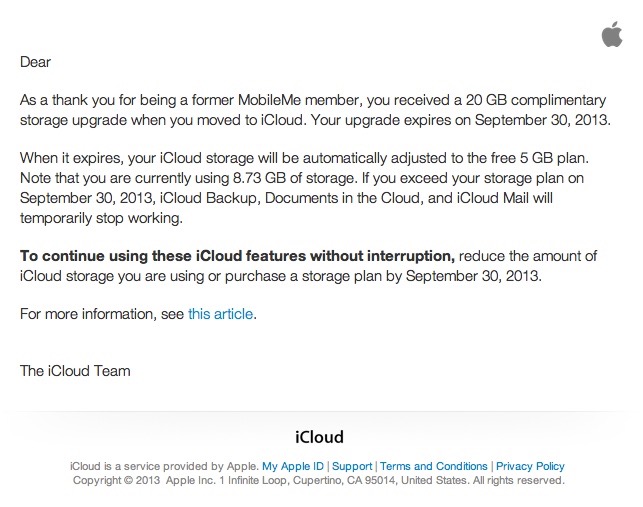
Task: Click 'temporarily stop working' text
Action: point(101,218)
